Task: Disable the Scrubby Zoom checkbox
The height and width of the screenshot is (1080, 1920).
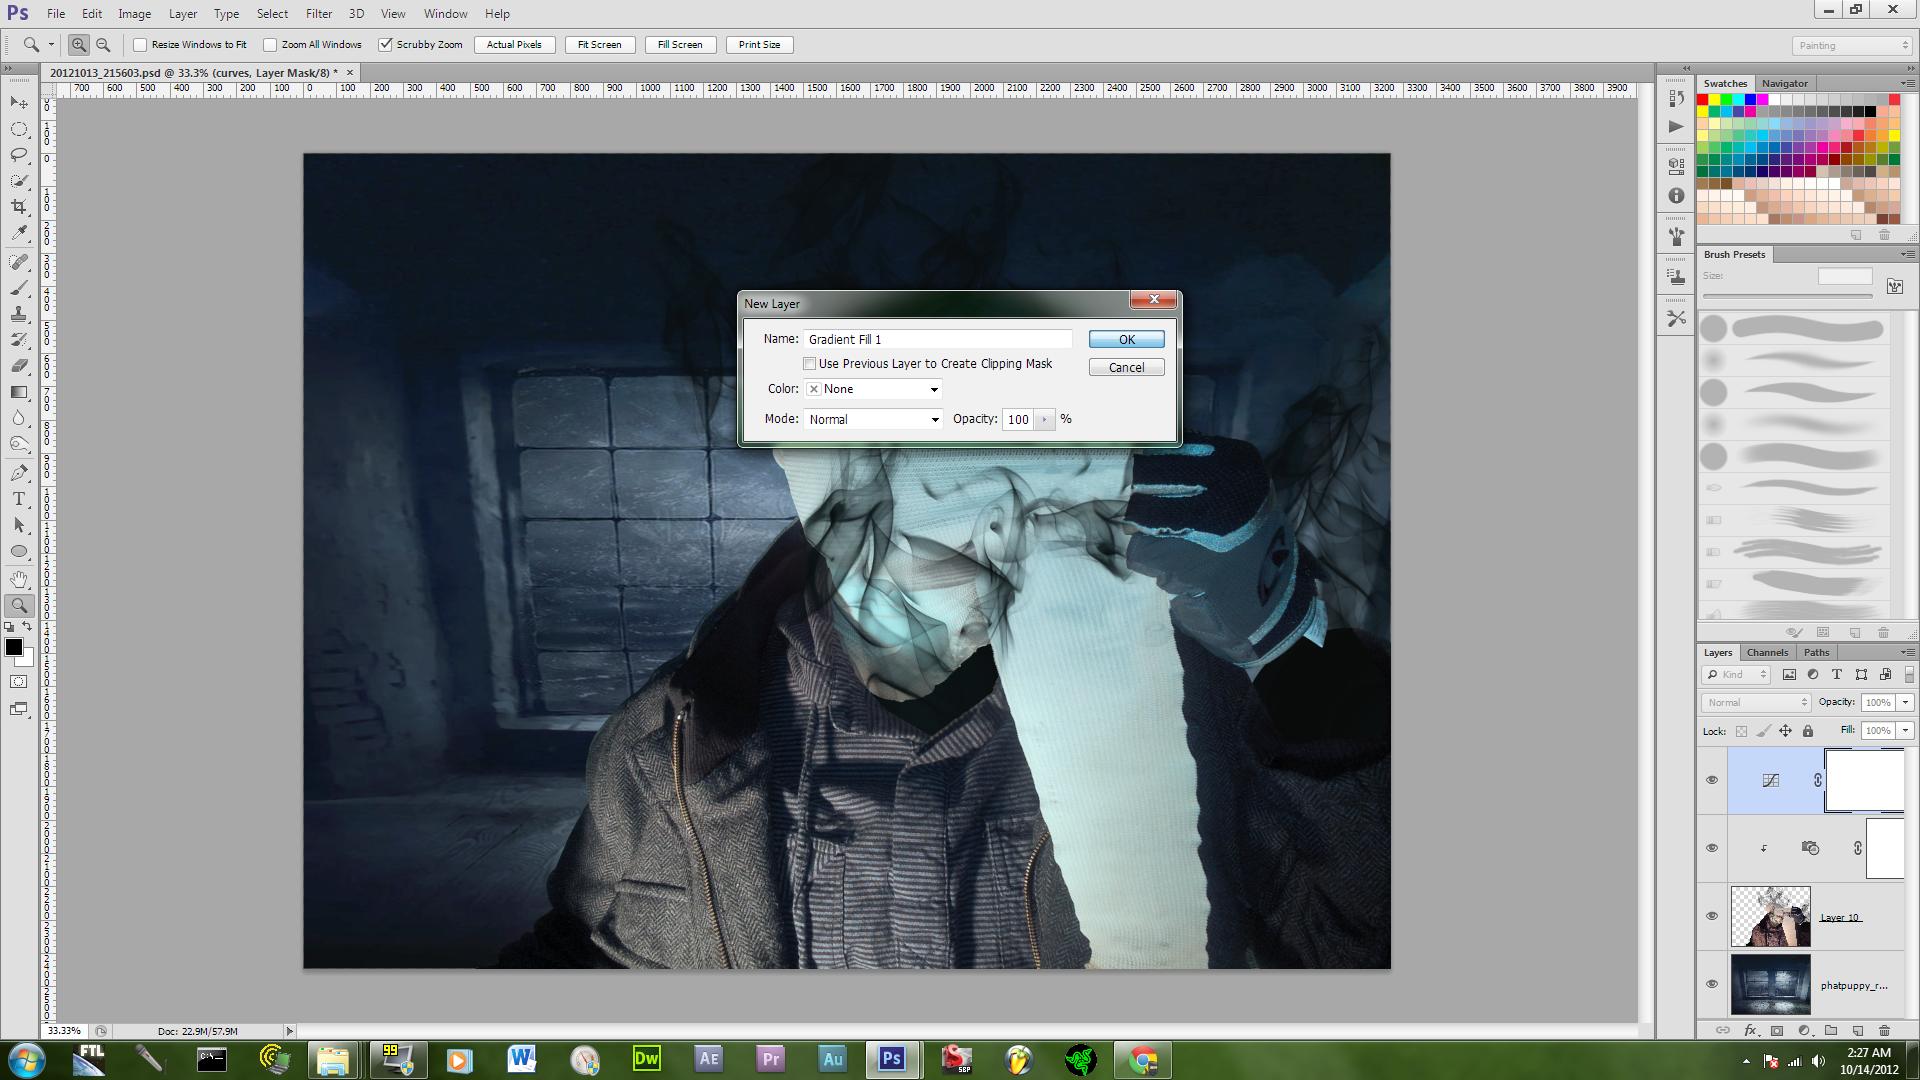Action: (x=385, y=45)
